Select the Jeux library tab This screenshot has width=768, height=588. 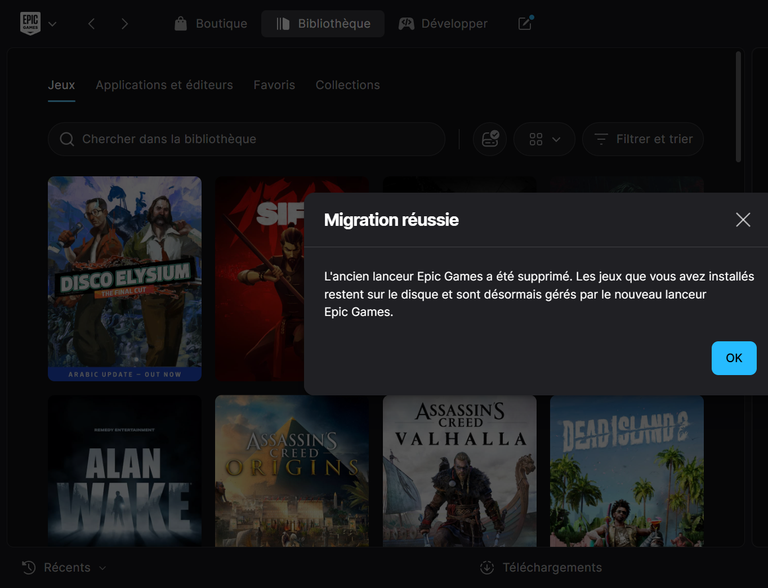click(61, 85)
